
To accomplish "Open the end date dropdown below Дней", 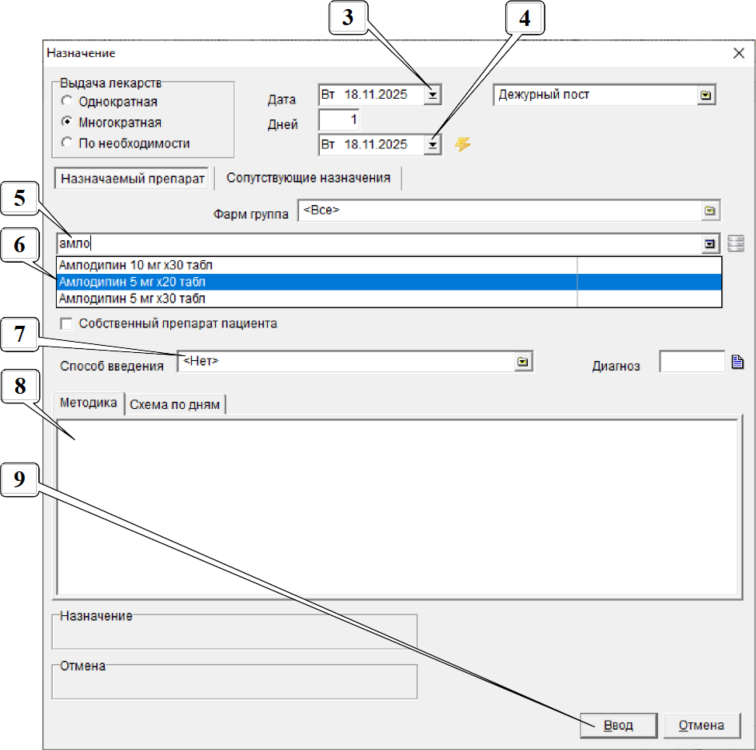I will click(432, 145).
